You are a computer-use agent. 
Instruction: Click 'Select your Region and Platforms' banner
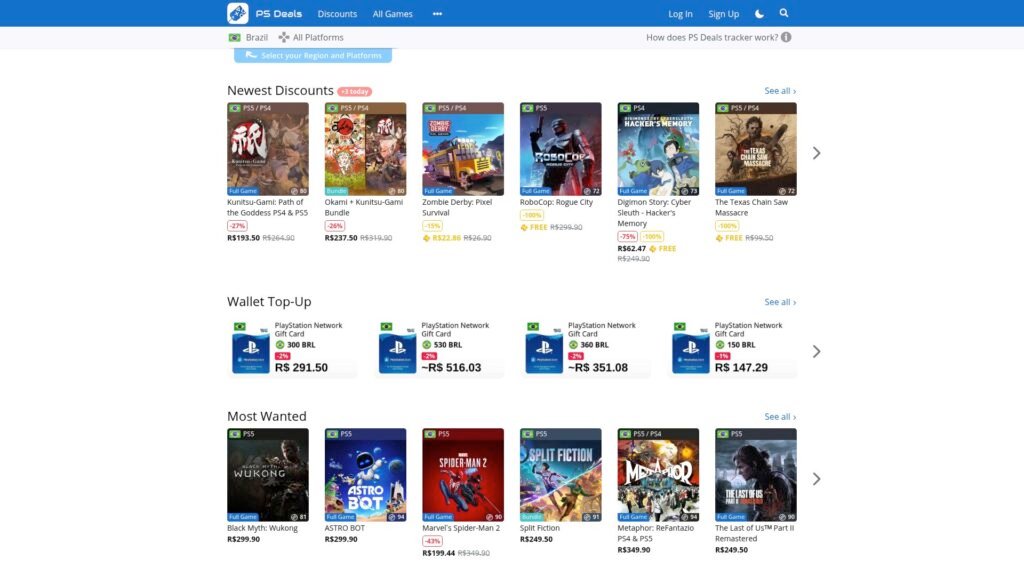coord(313,56)
